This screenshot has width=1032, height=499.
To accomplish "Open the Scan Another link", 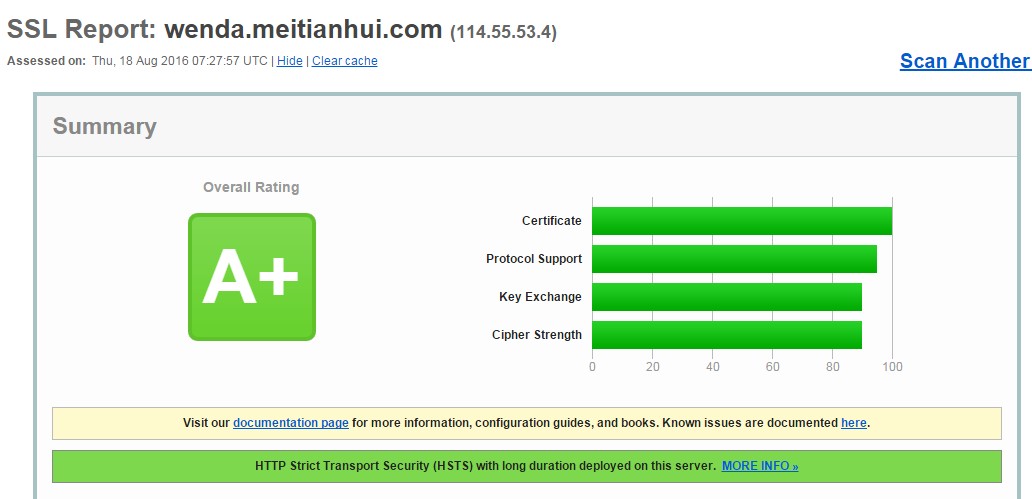I will pos(964,61).
